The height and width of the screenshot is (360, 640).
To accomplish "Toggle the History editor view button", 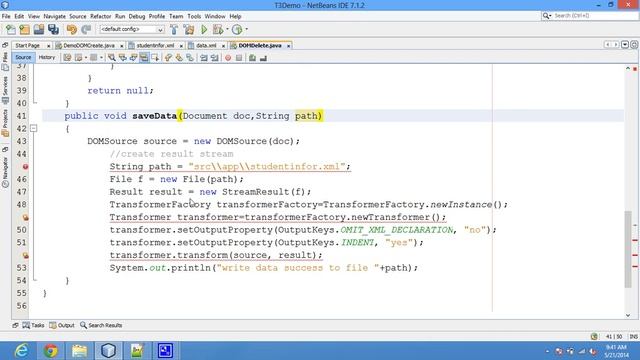I will click(47, 58).
